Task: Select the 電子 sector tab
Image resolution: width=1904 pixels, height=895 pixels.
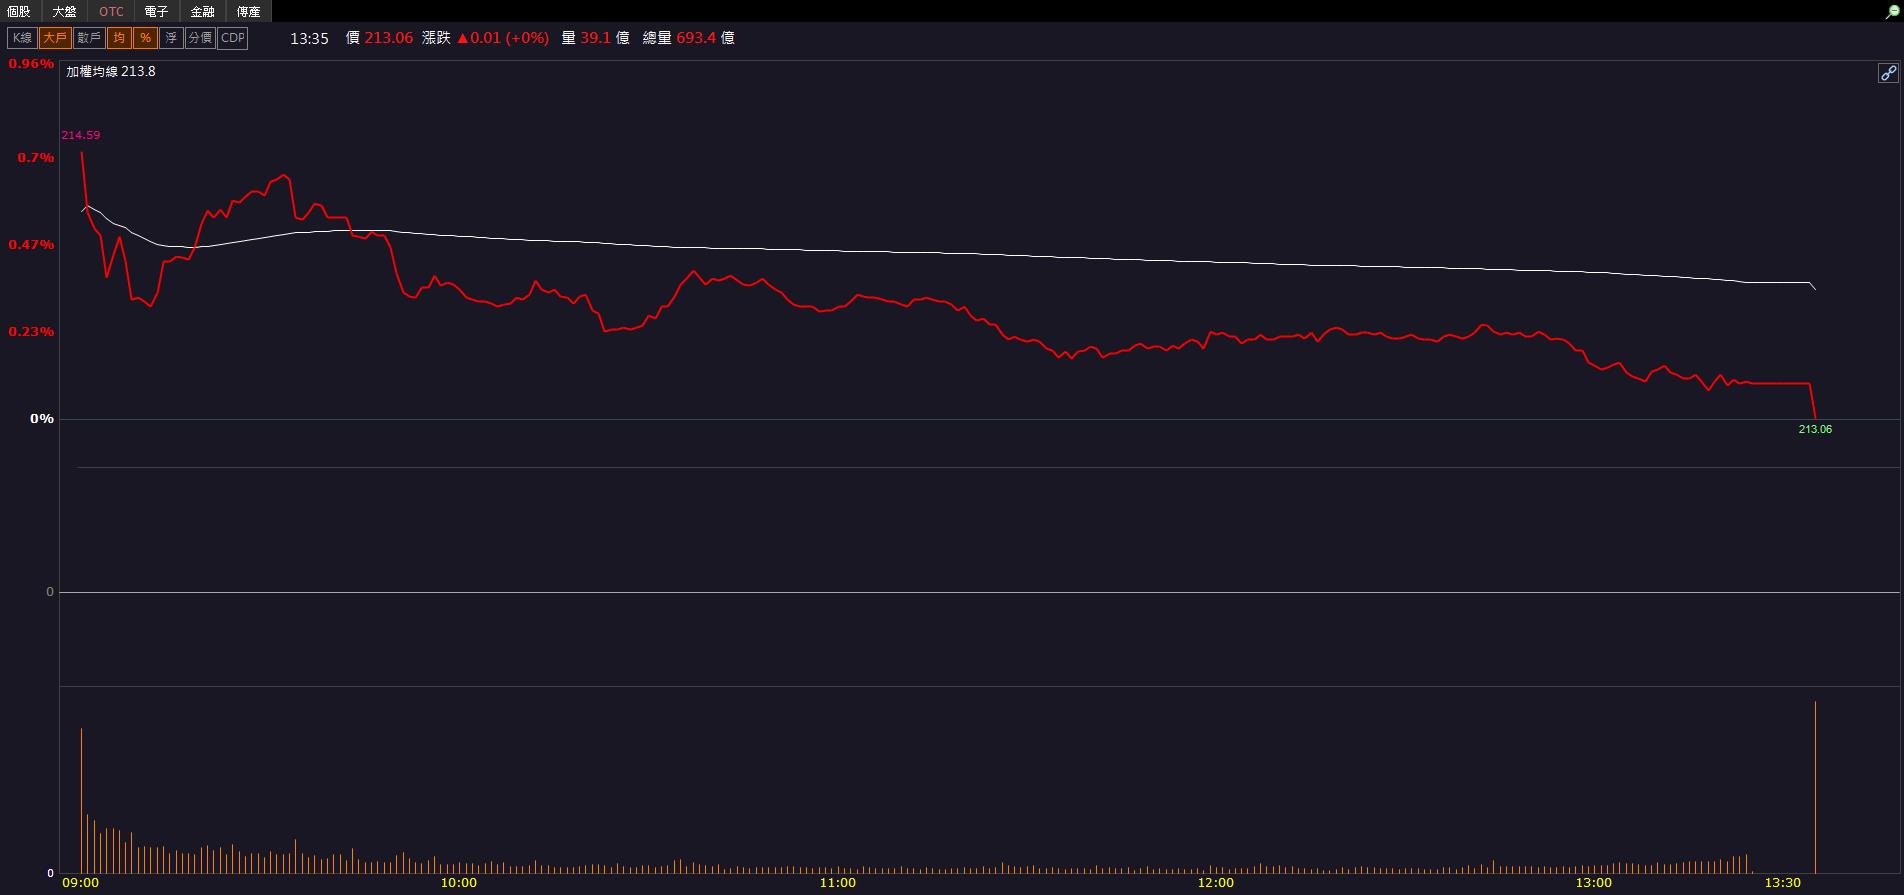Action: point(156,11)
